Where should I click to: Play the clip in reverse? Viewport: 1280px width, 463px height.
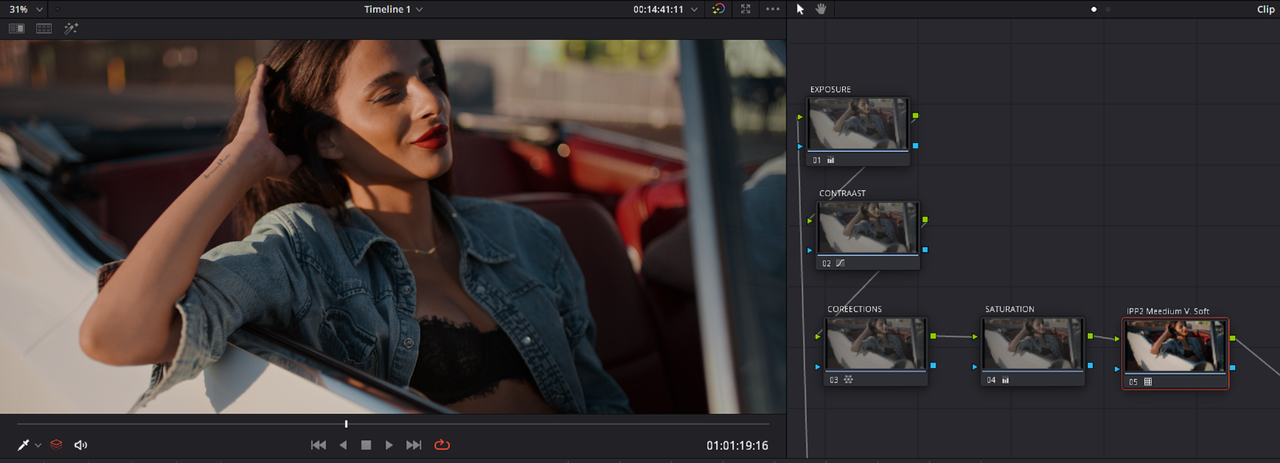(343, 445)
